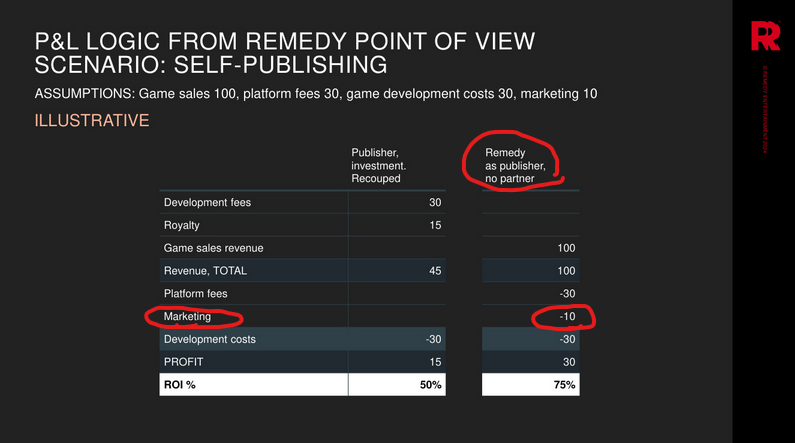Viewport: 795px width, 443px height.
Task: Click the ROI value 75%
Action: [564, 385]
